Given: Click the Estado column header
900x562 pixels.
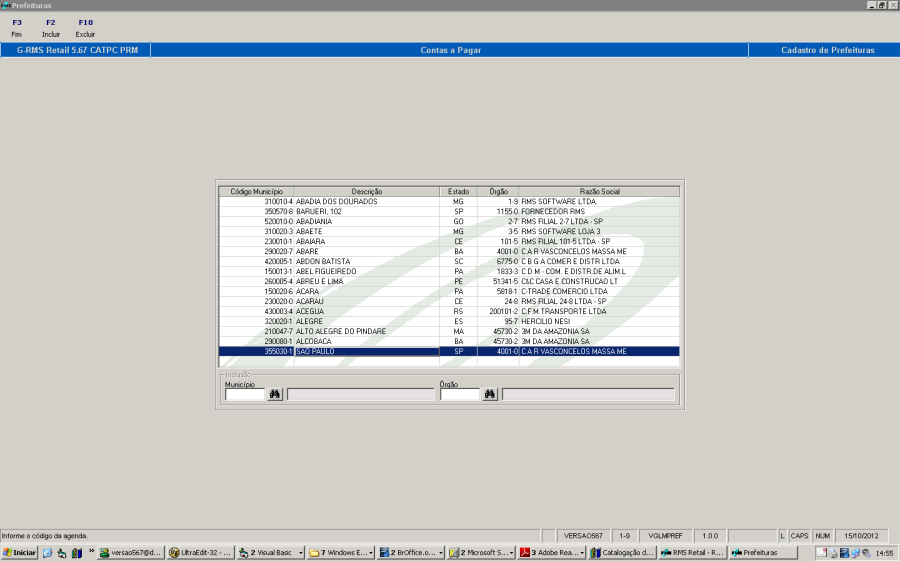Looking at the screenshot, I should pyautogui.click(x=459, y=192).
